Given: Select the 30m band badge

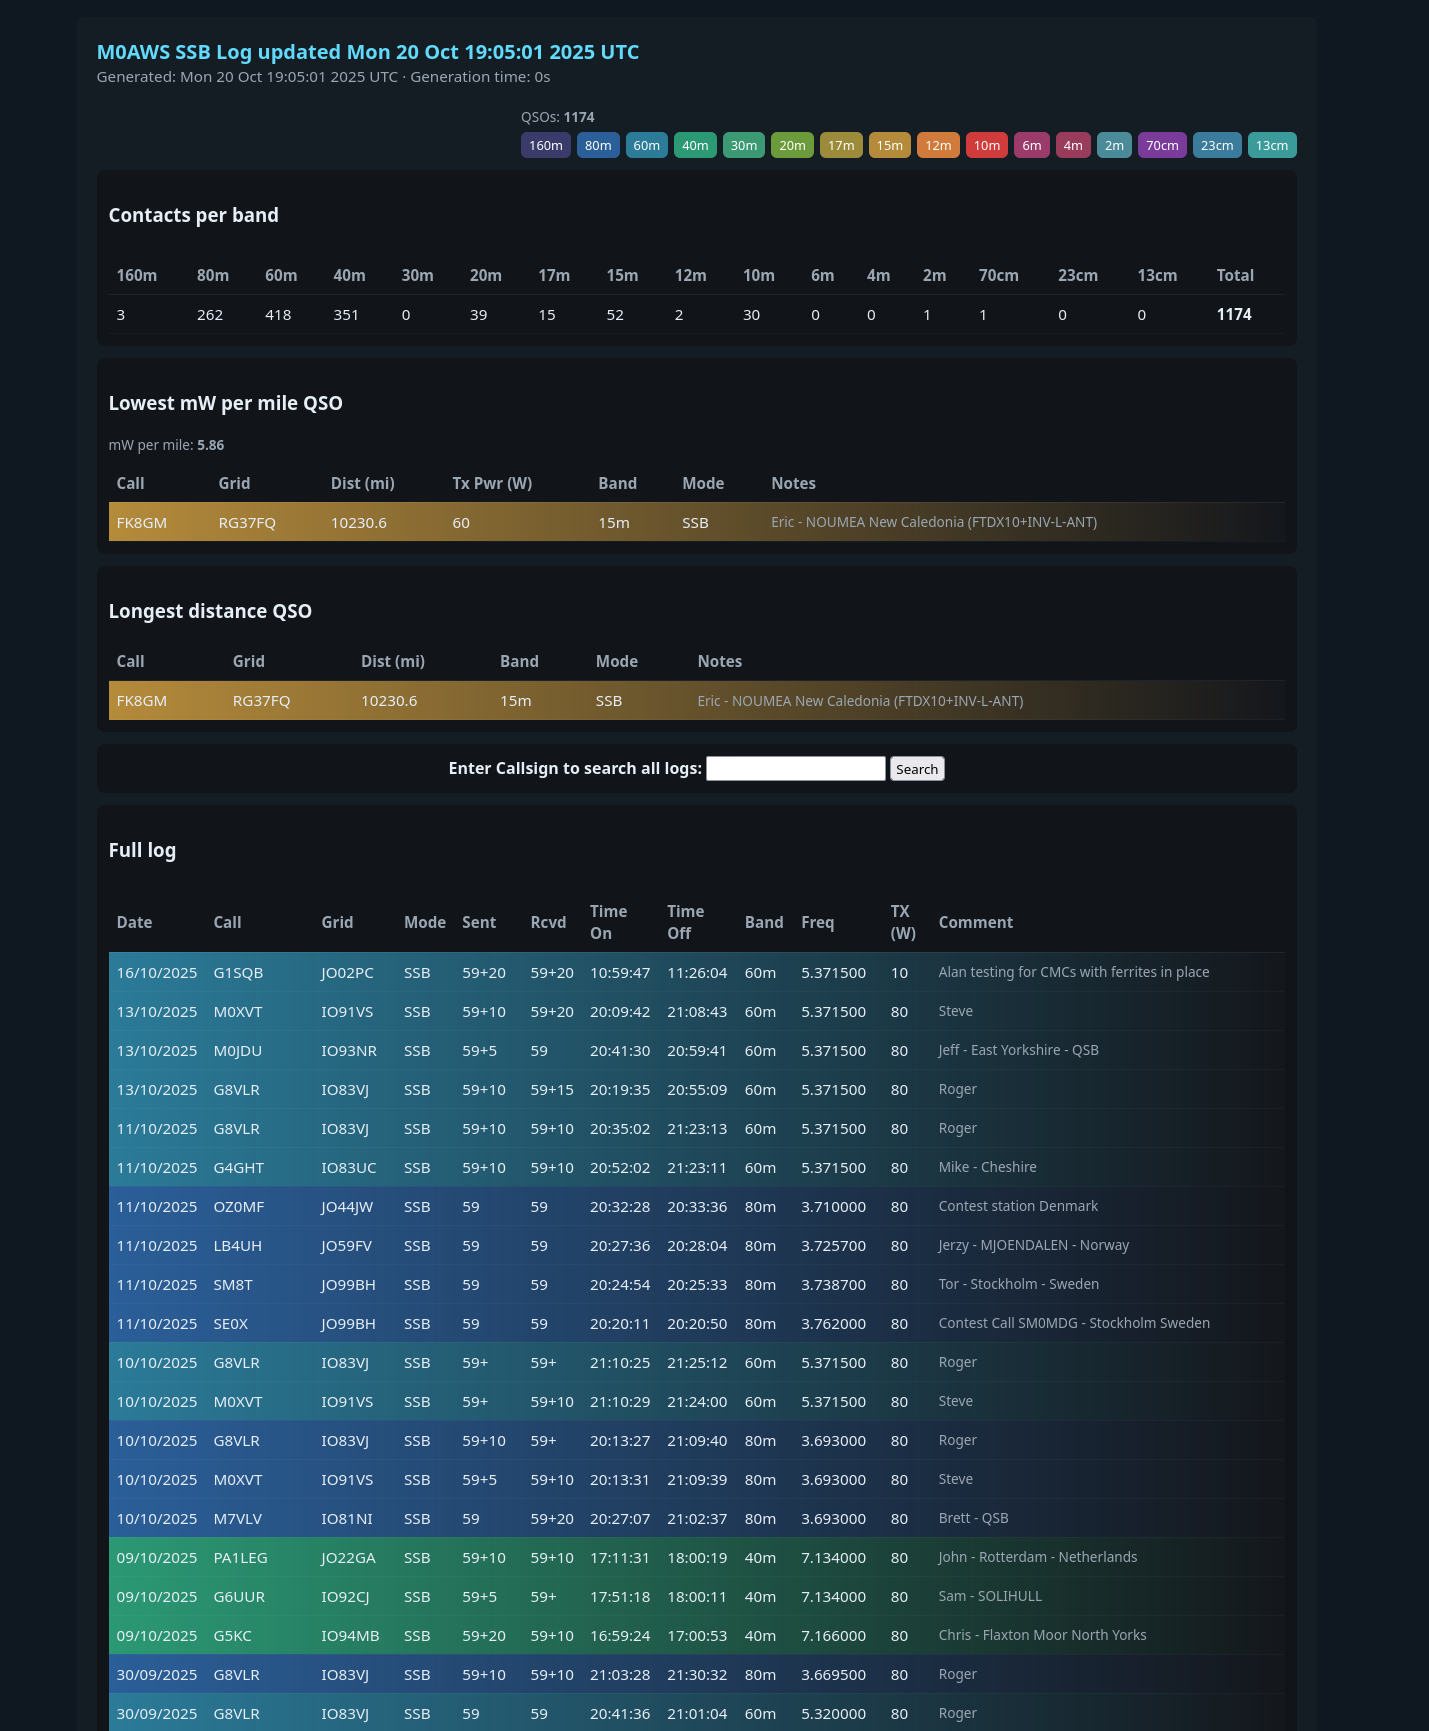Looking at the screenshot, I should point(743,145).
